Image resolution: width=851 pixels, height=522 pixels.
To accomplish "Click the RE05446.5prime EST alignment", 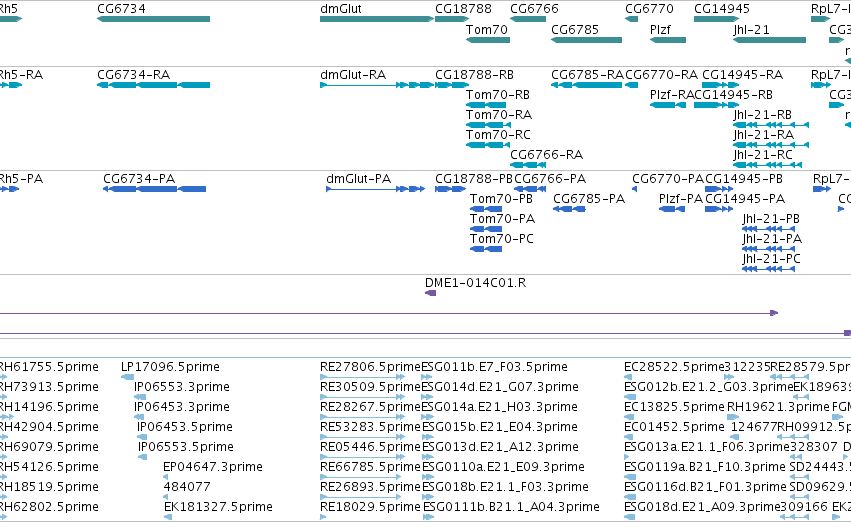I will [x=363, y=457].
